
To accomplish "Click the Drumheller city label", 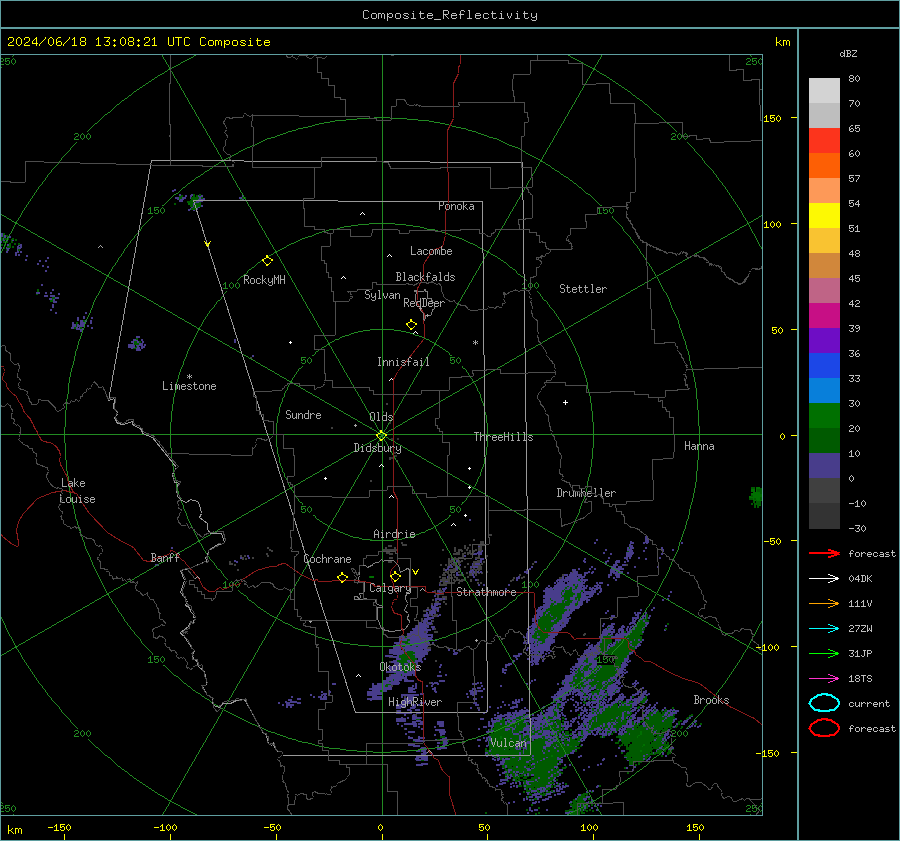I will tap(586, 493).
